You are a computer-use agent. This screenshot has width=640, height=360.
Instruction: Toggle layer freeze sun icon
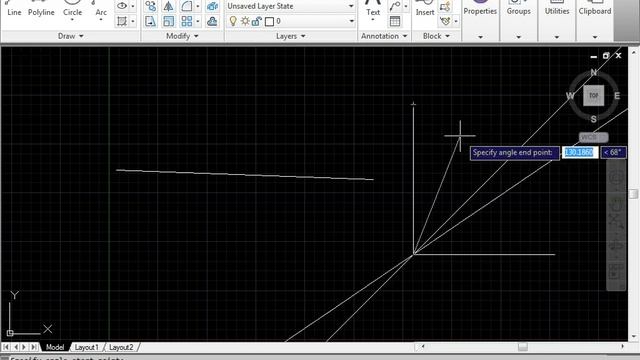pos(244,21)
